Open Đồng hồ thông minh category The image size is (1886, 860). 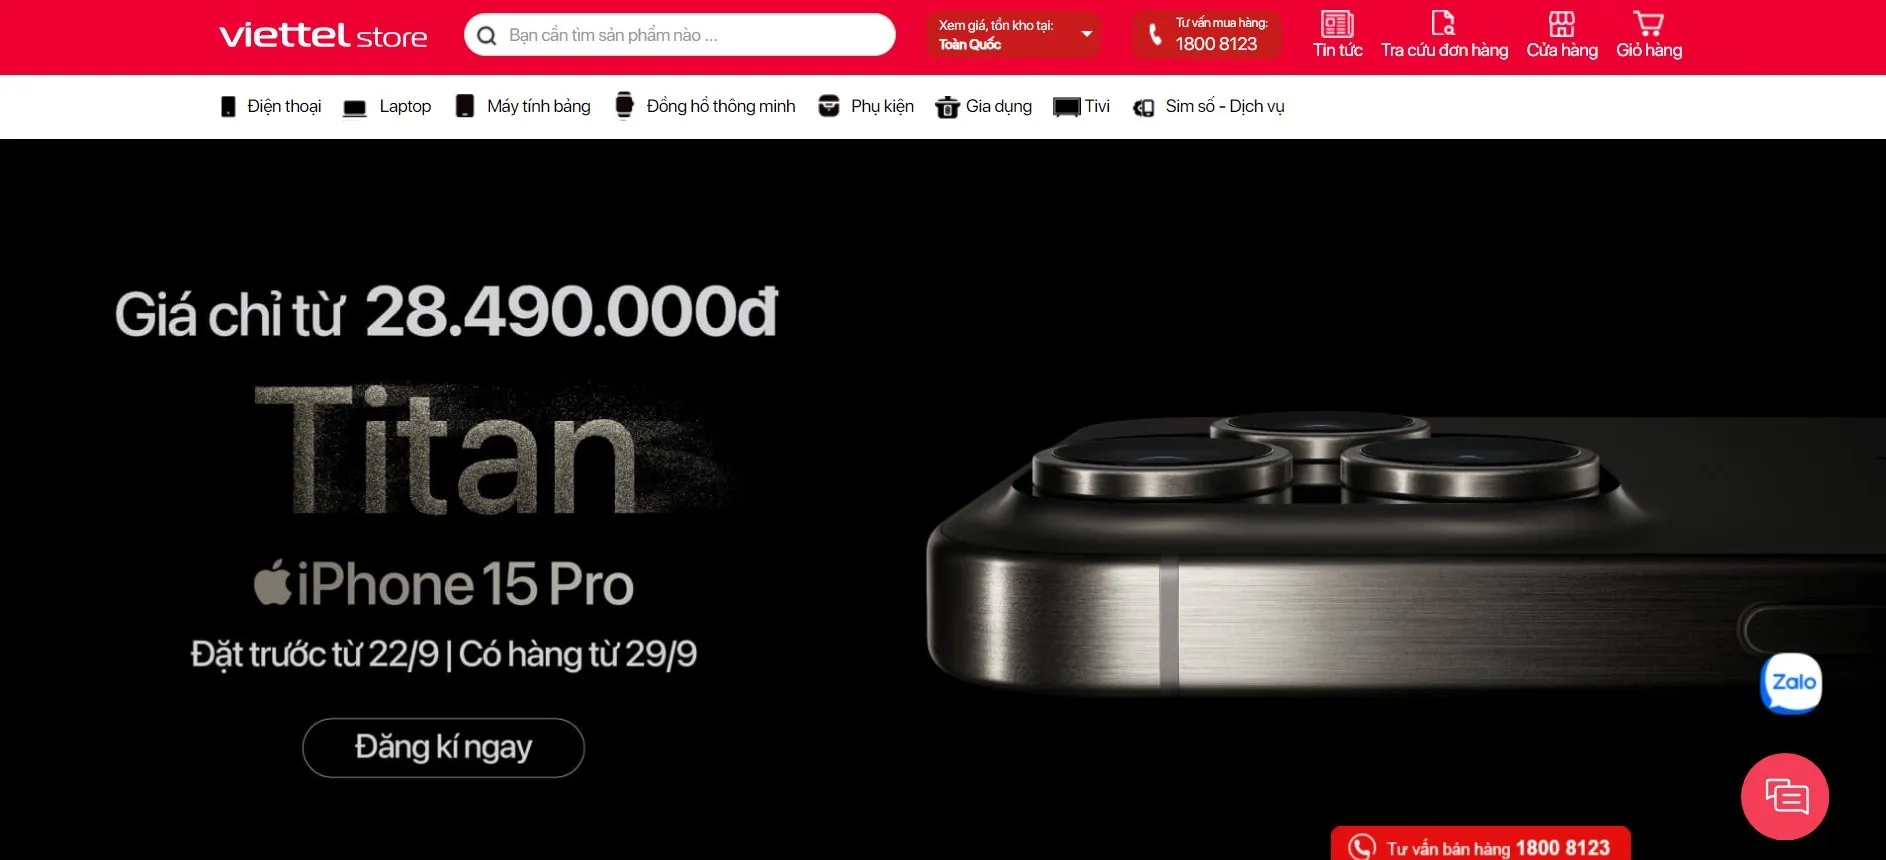click(705, 106)
